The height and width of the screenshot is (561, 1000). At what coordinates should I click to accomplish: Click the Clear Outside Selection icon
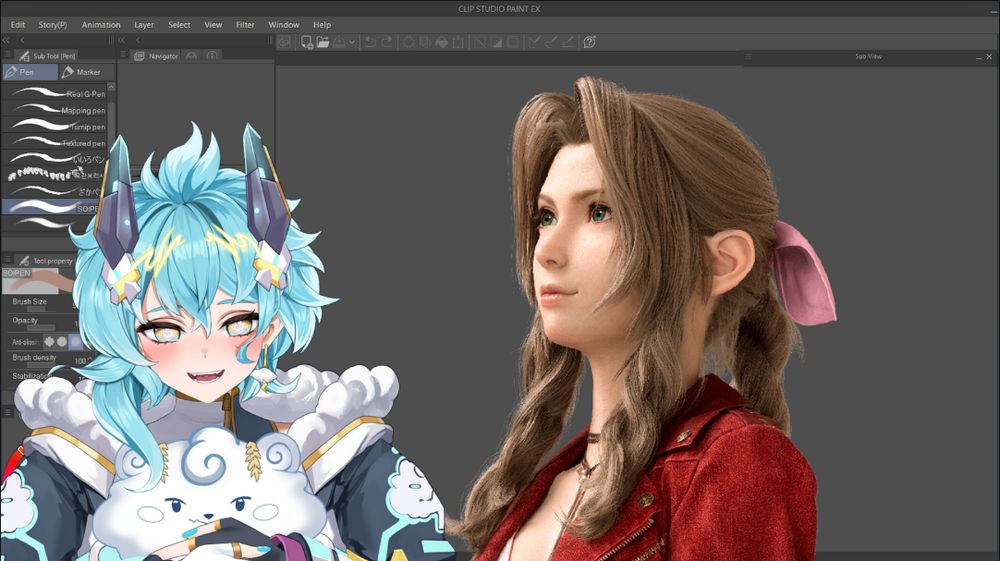pos(425,42)
